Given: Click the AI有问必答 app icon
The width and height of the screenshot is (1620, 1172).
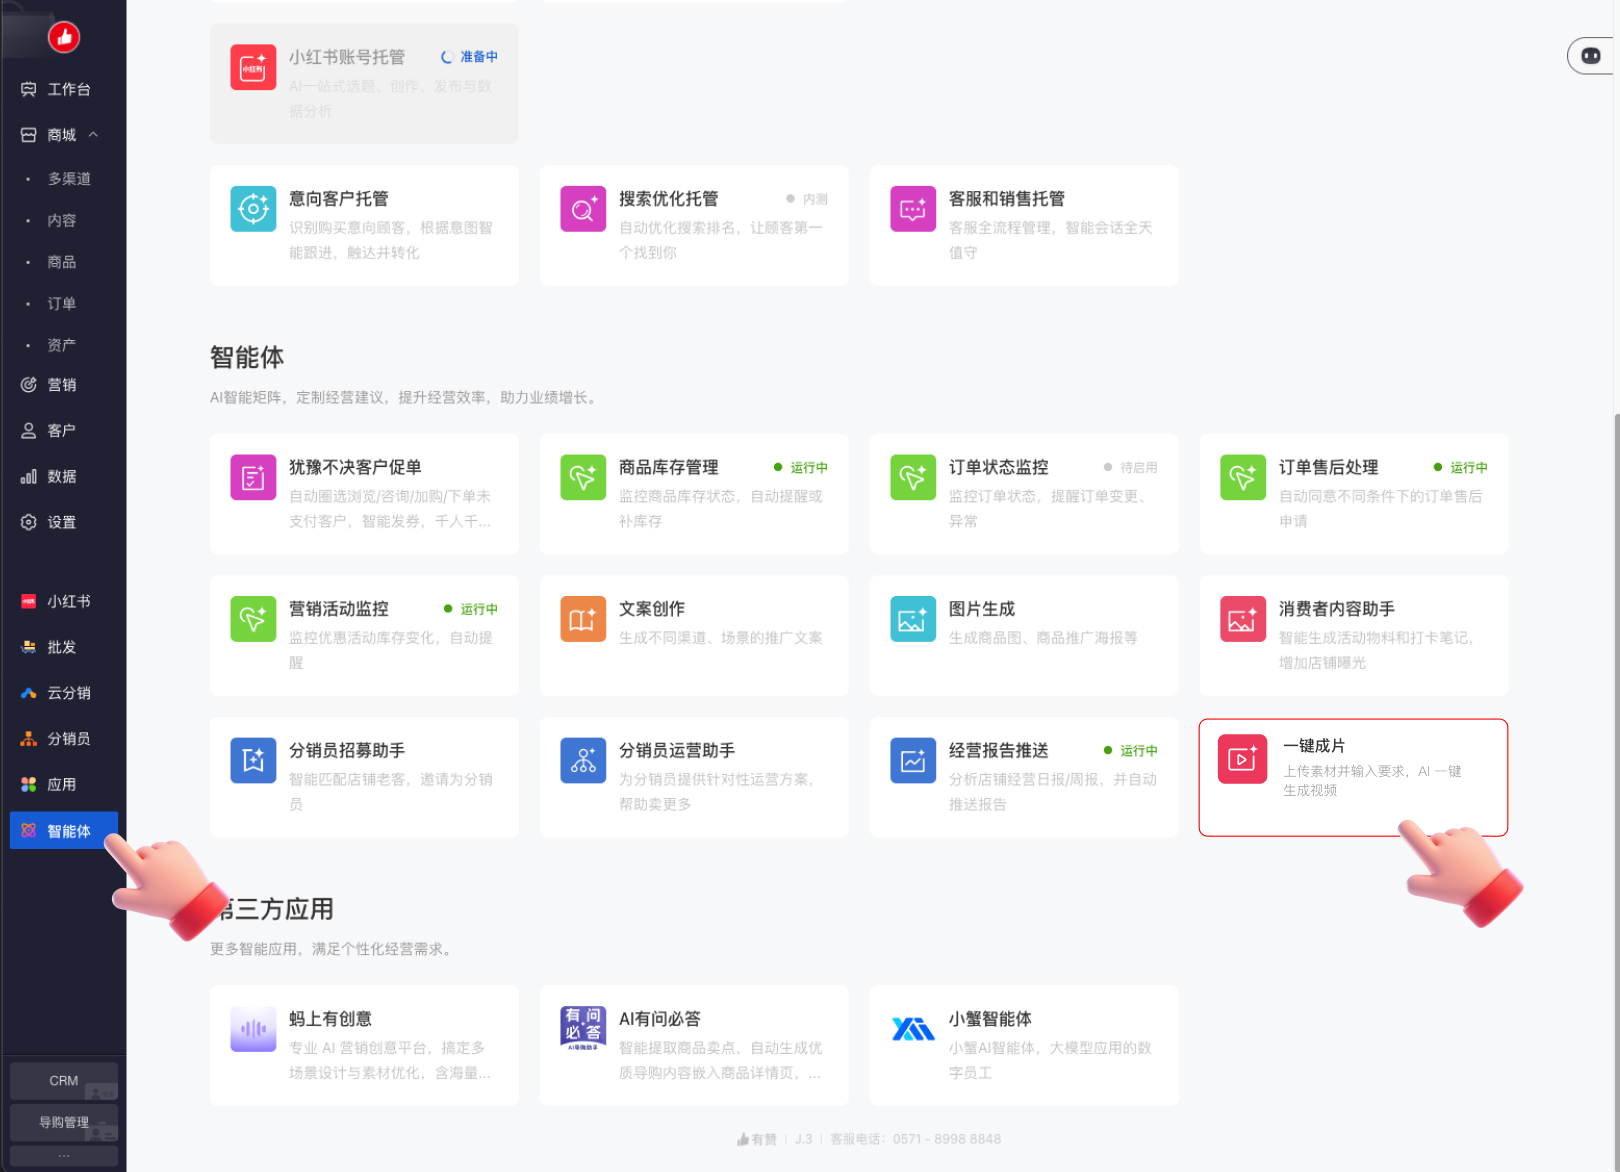Looking at the screenshot, I should 583,1029.
